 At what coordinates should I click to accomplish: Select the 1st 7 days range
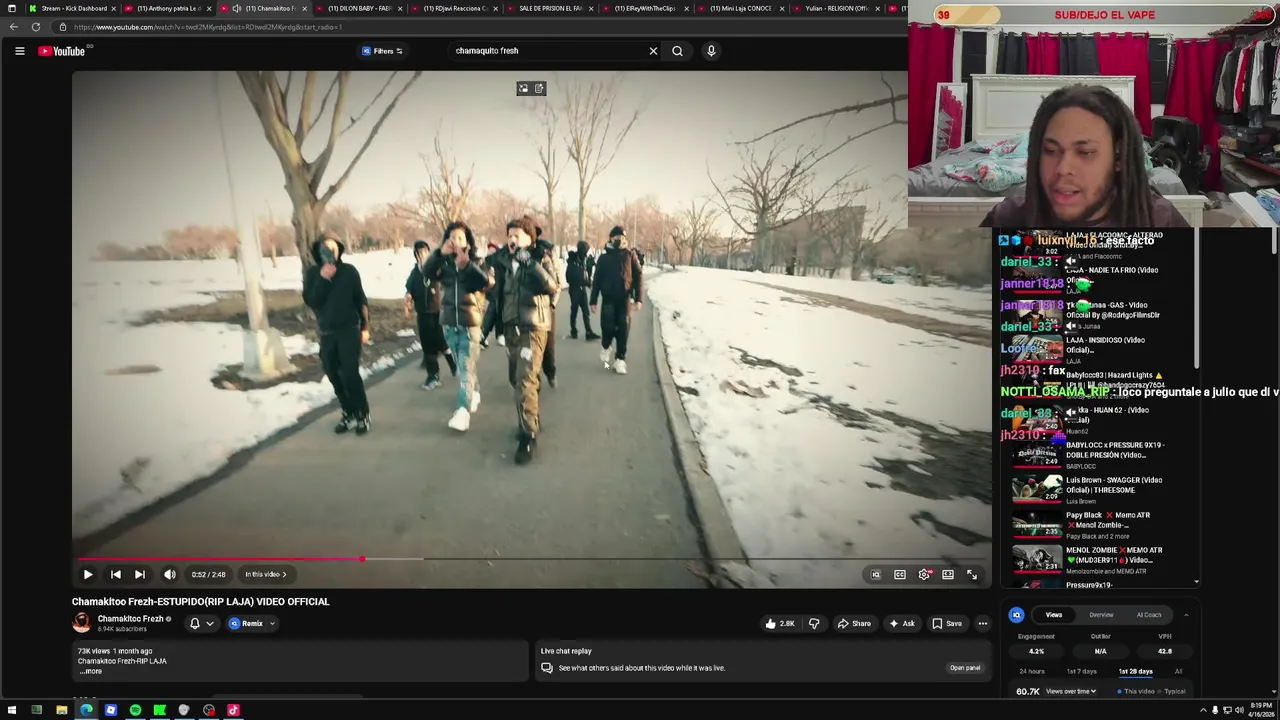[1082, 672]
